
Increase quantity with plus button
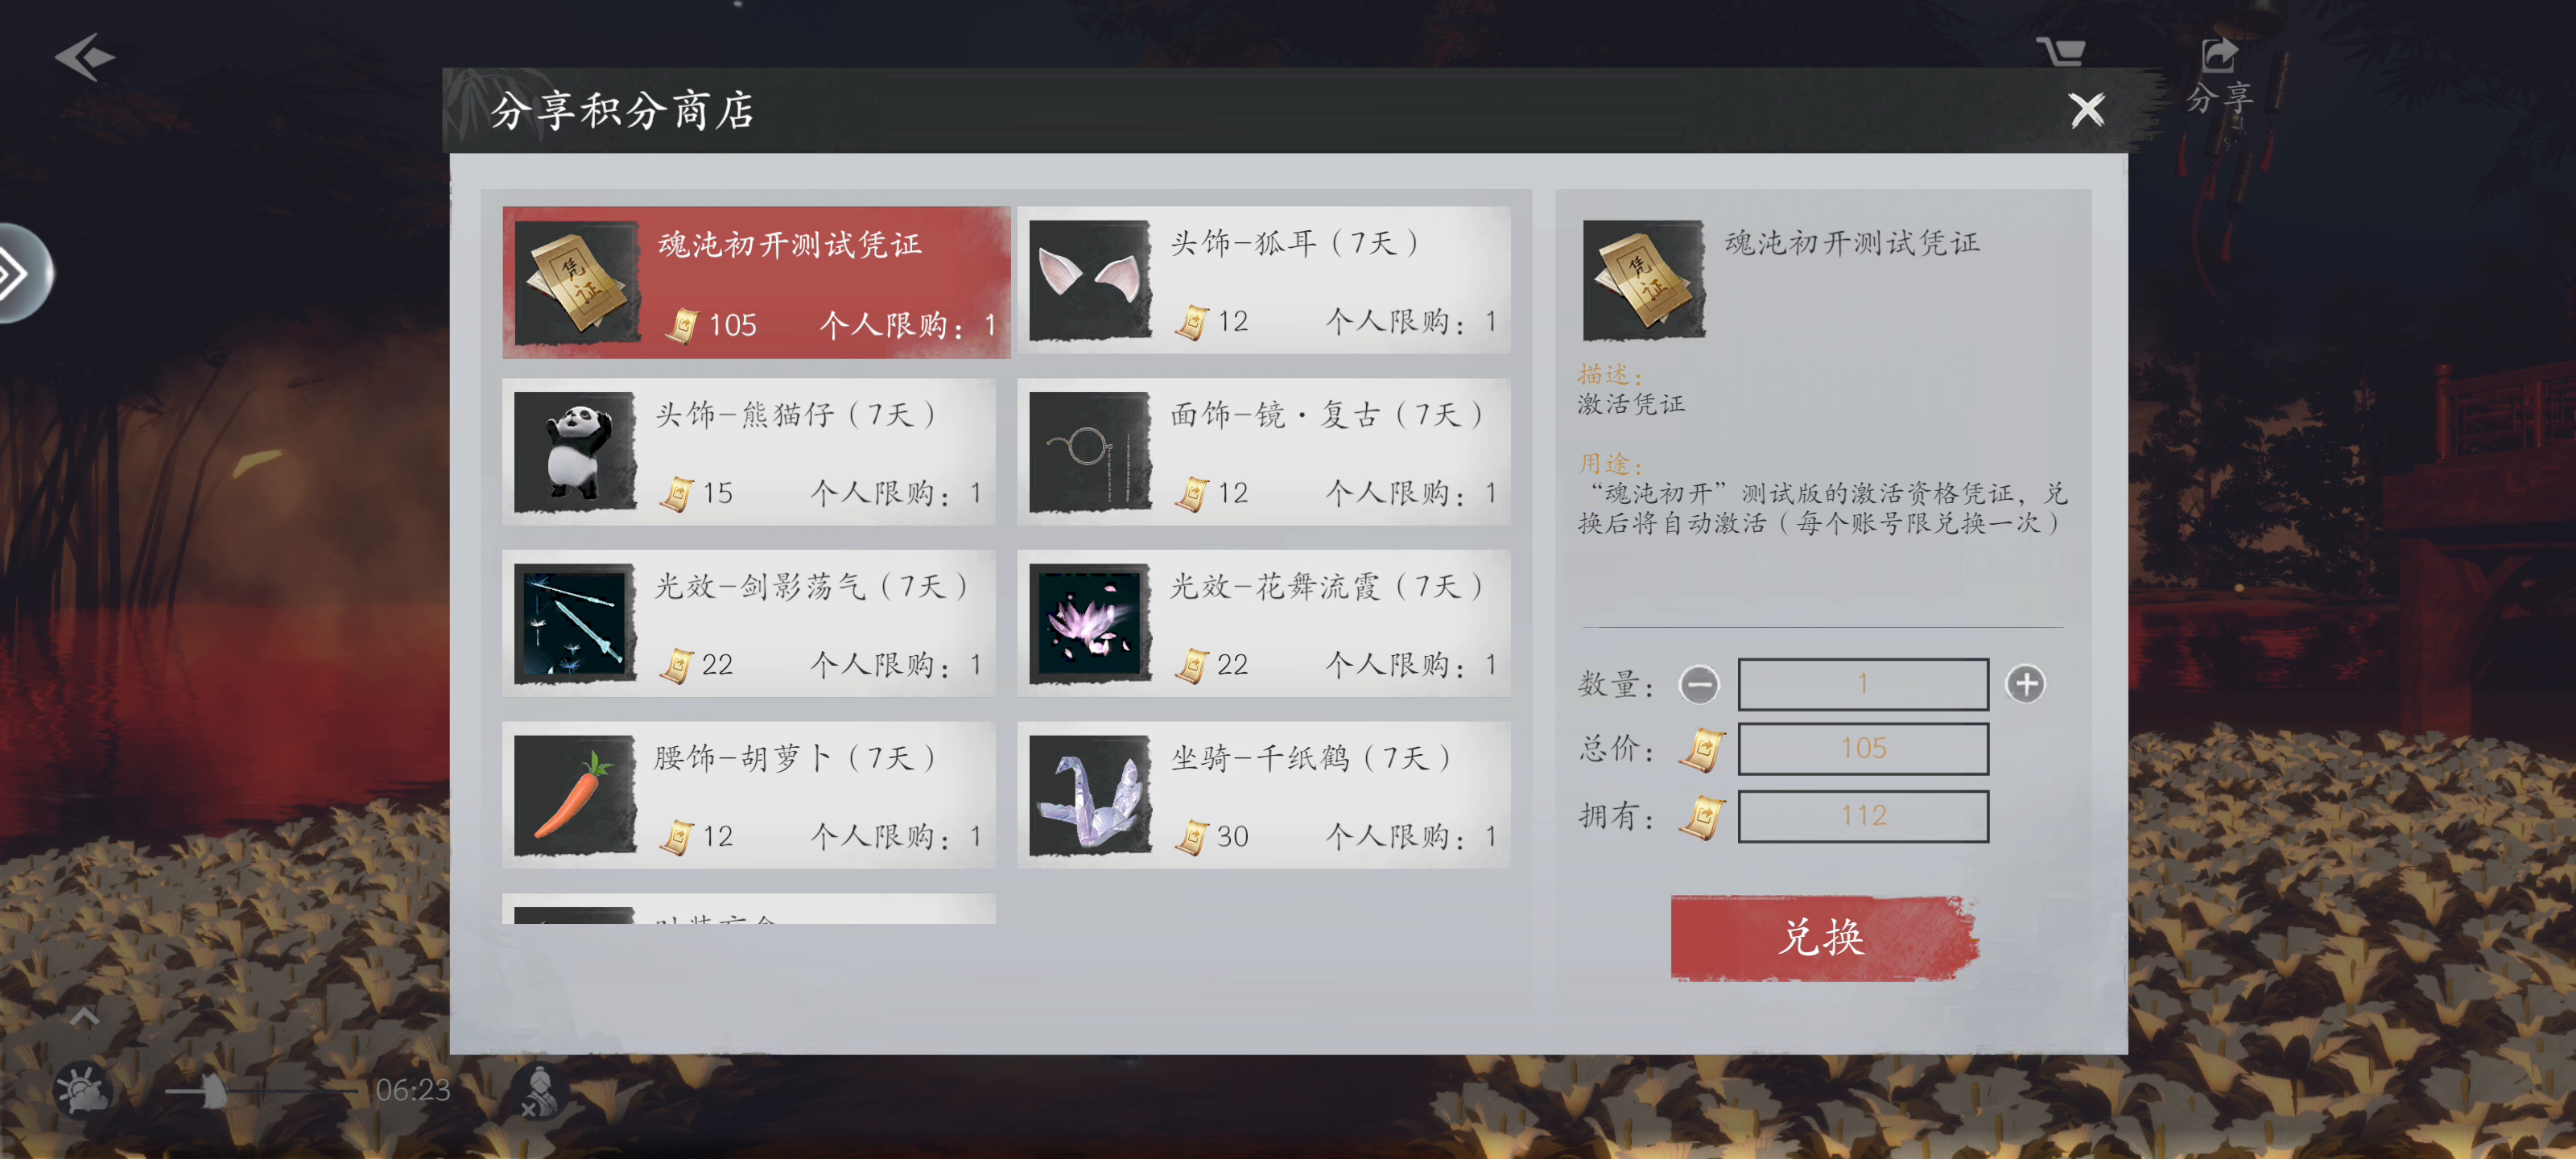[2026, 684]
